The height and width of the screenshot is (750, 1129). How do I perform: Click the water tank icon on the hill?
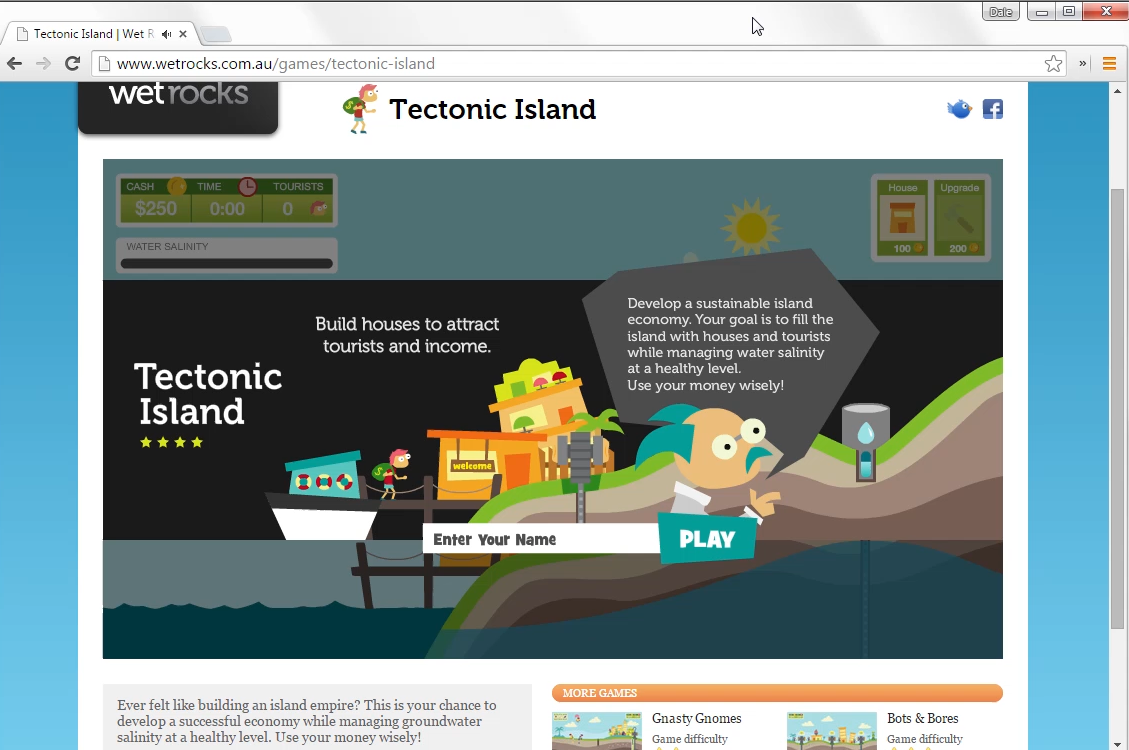865,440
